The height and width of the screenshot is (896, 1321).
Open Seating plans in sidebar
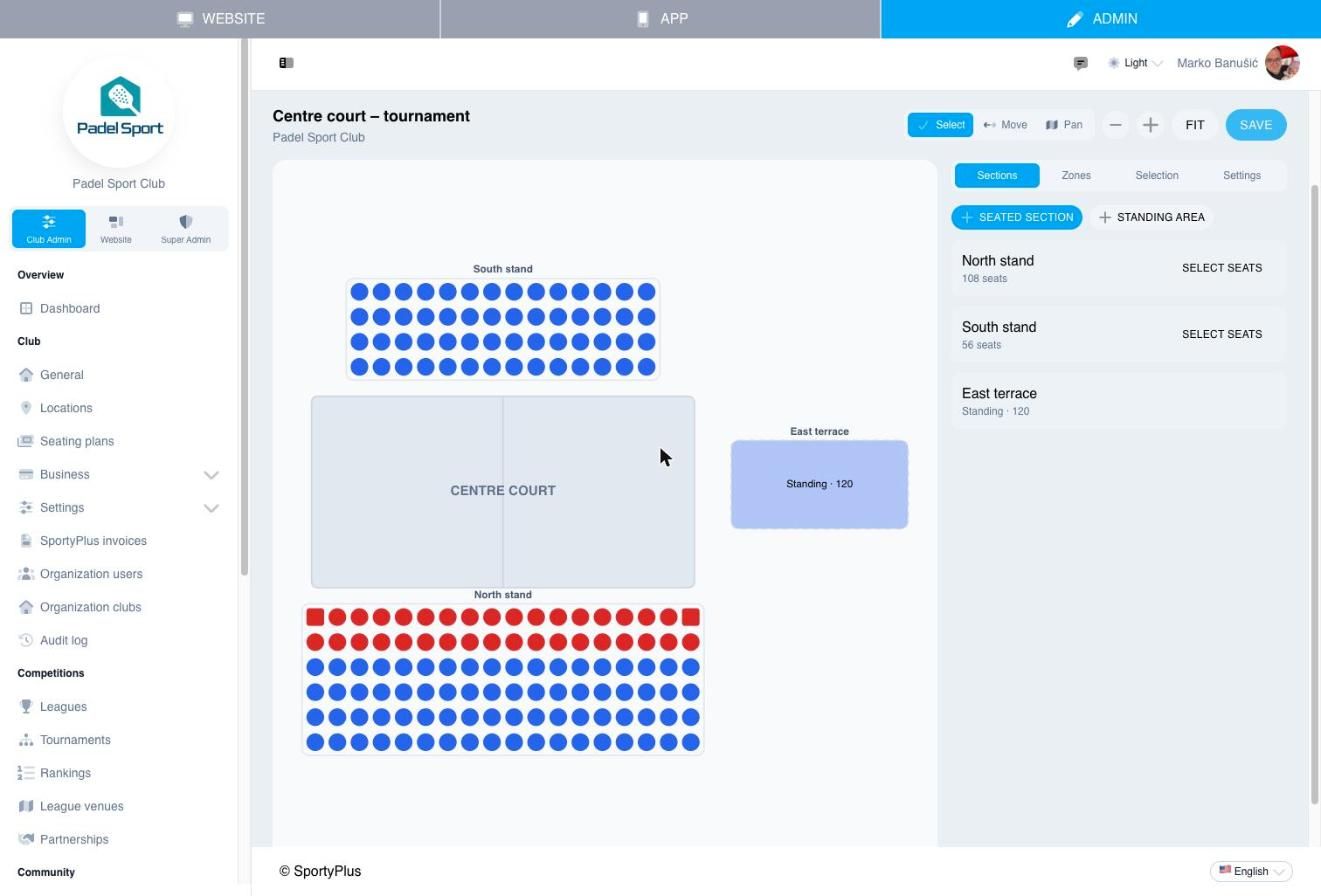[77, 441]
